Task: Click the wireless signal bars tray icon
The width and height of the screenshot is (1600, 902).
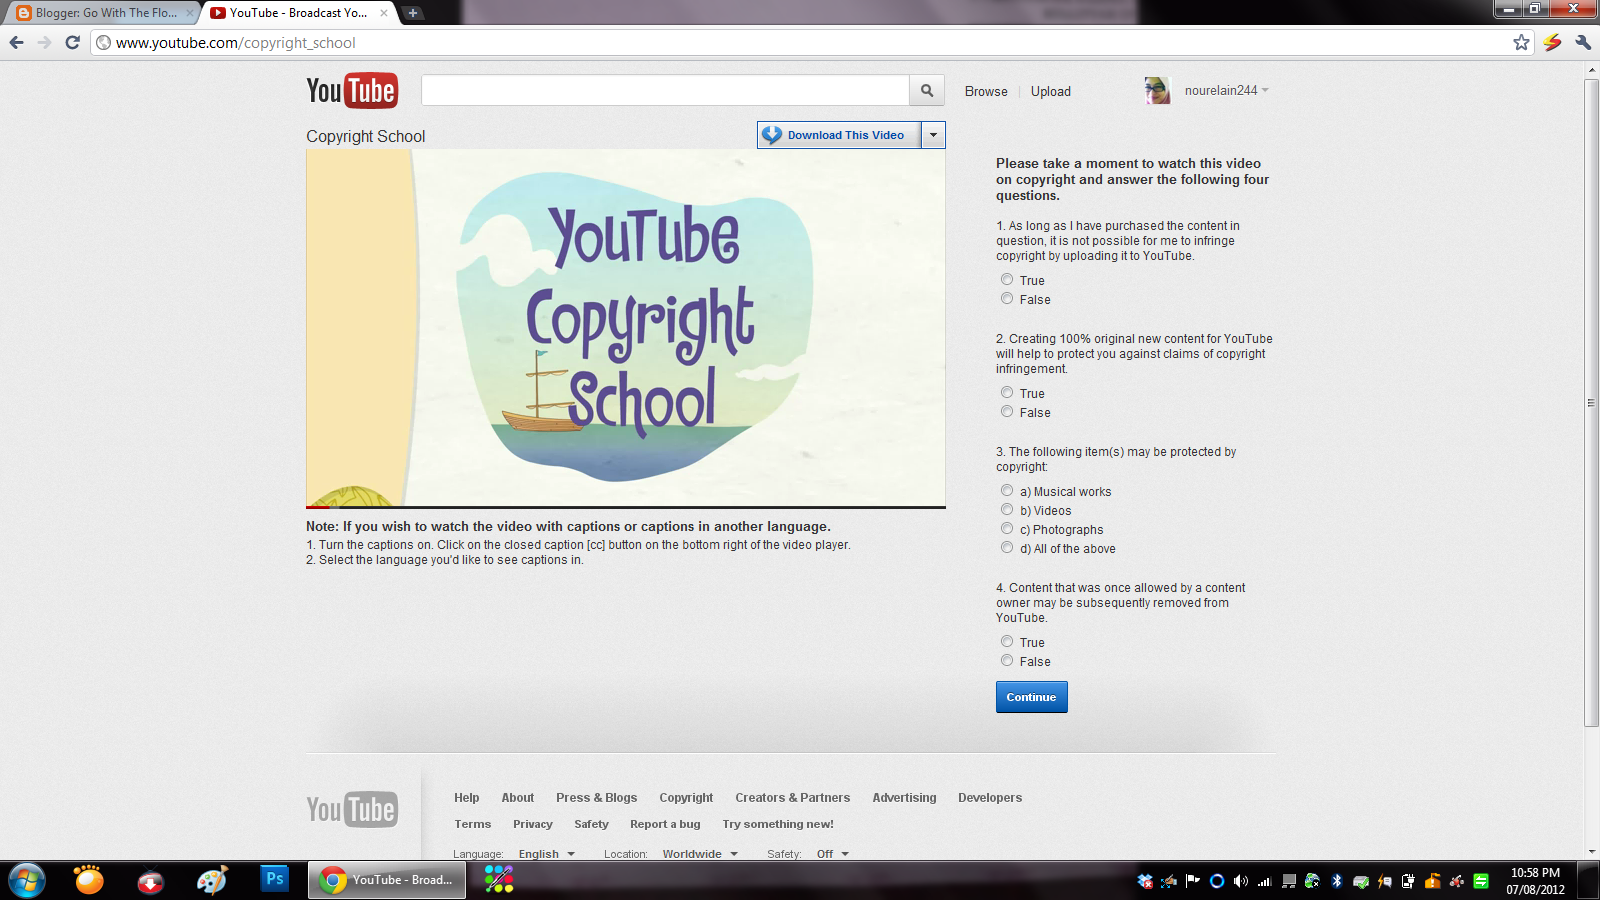Action: pyautogui.click(x=1265, y=881)
